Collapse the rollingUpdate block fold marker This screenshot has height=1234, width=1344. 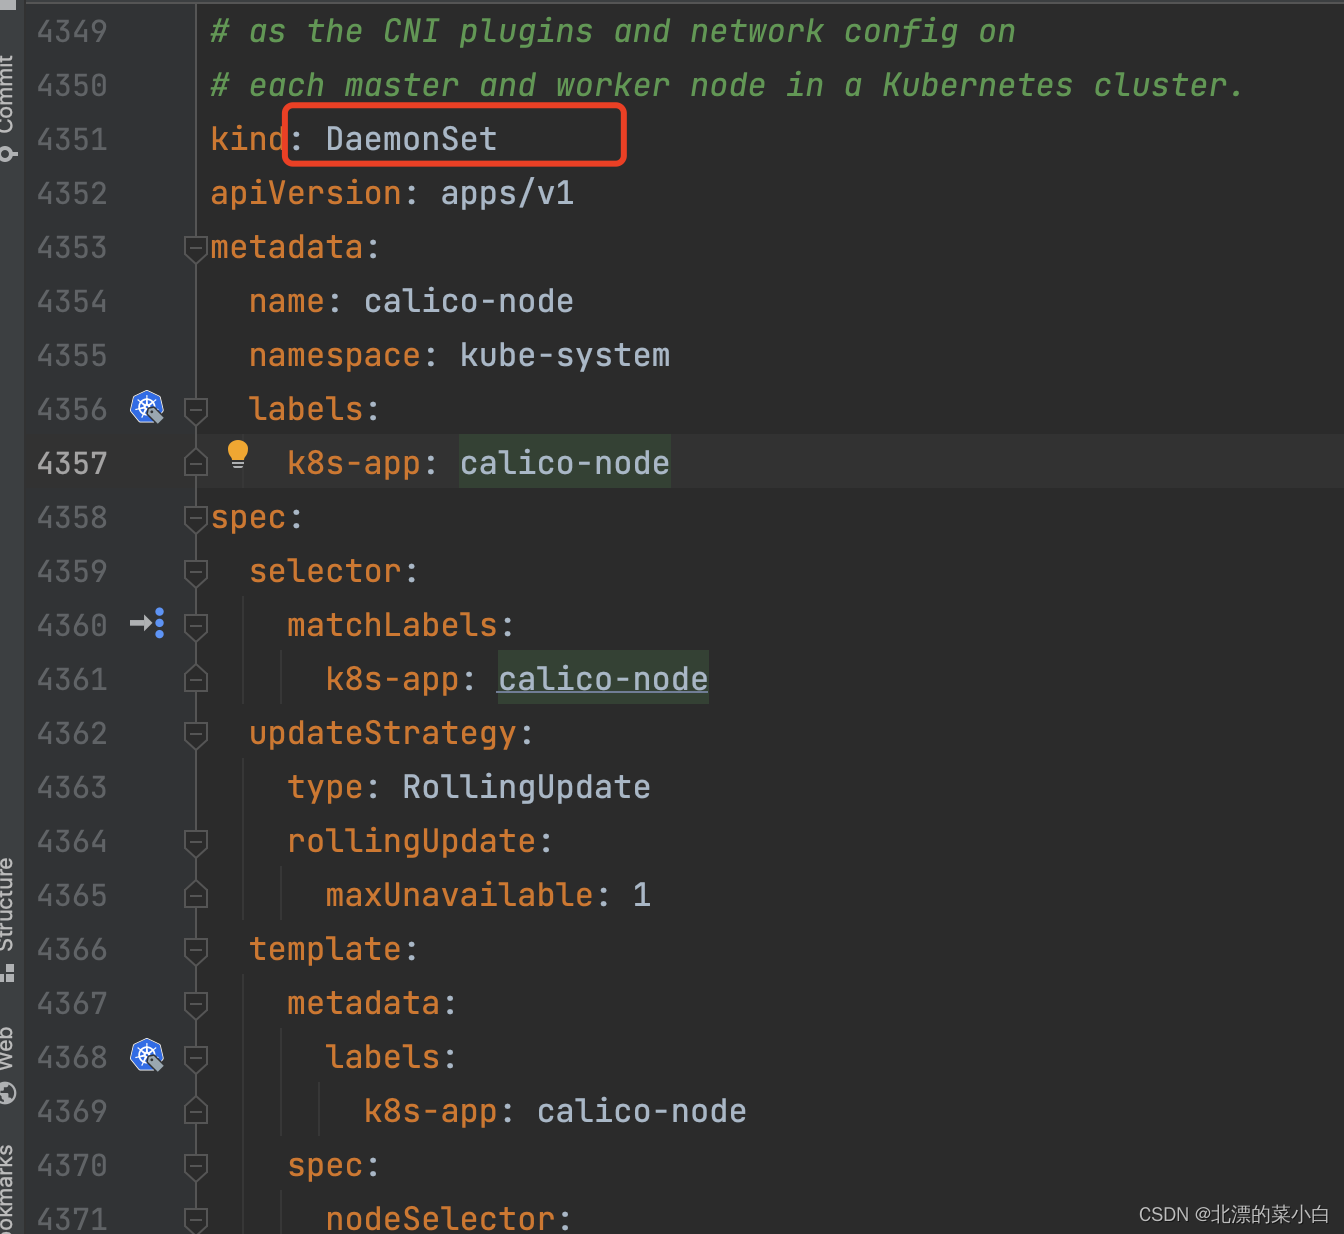coord(196,842)
